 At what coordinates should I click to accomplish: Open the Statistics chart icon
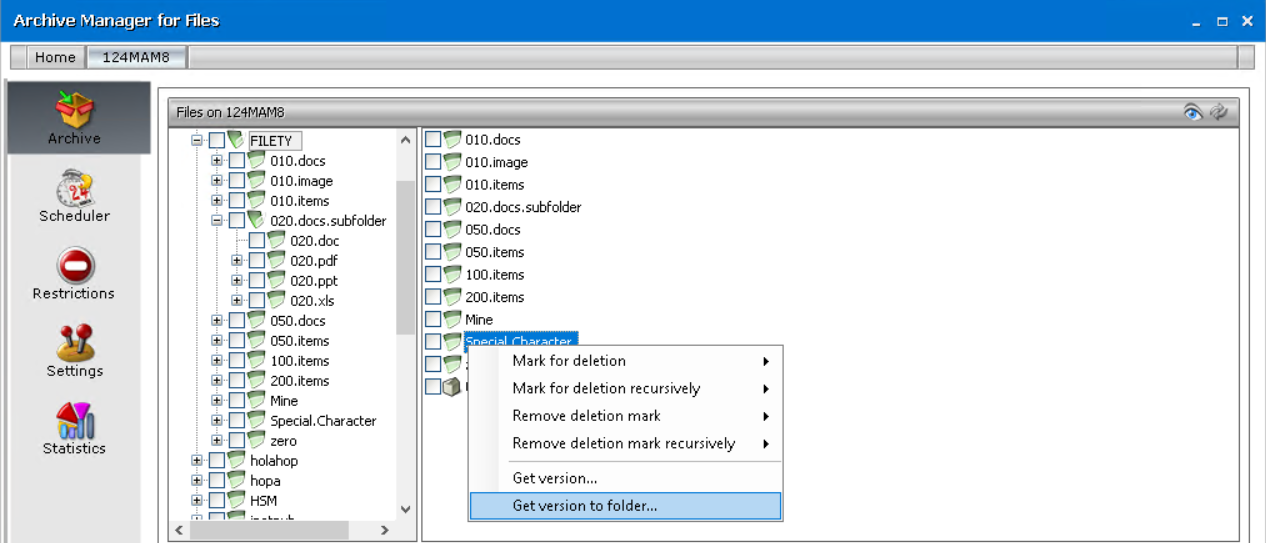[x=75, y=420]
